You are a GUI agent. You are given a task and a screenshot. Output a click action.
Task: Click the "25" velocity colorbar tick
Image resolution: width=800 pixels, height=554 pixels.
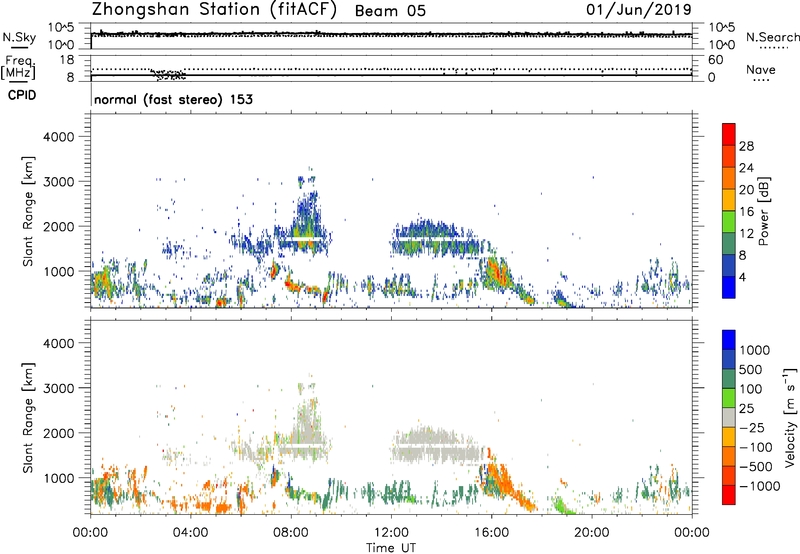tap(747, 409)
